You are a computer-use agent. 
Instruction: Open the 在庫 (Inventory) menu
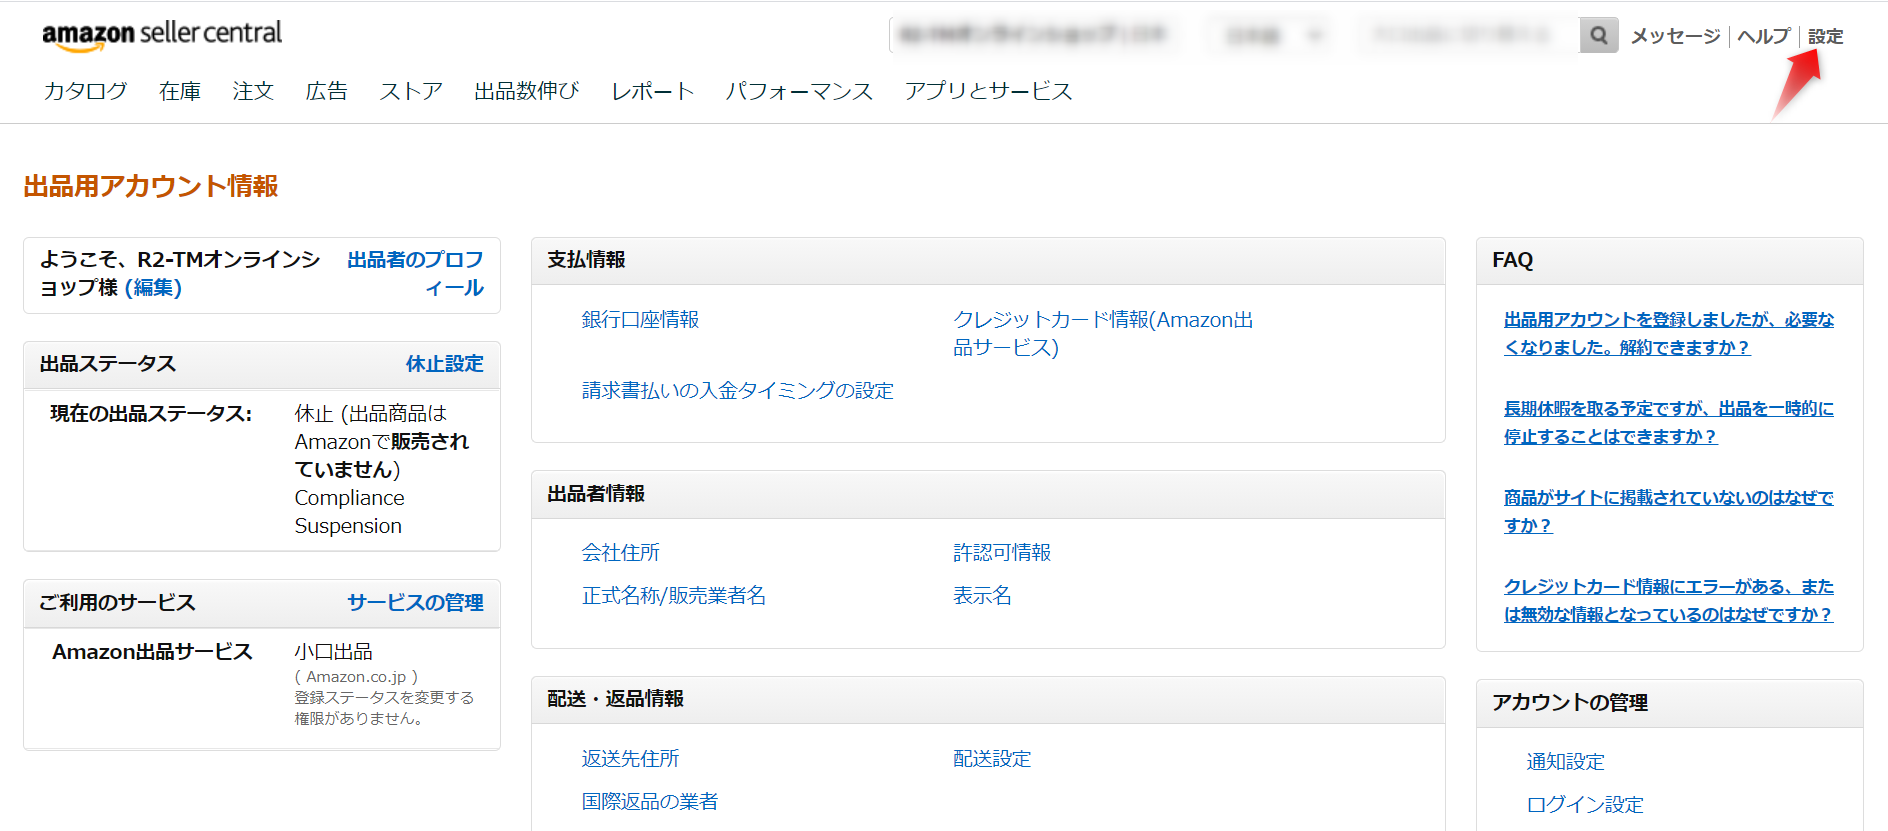[x=180, y=91]
